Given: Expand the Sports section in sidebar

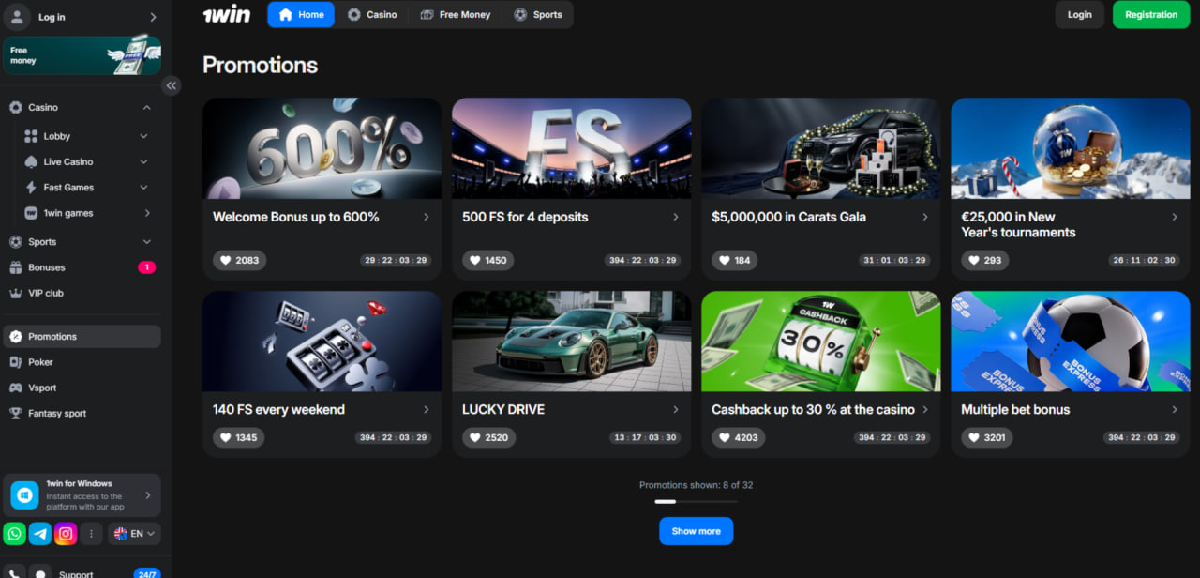Looking at the screenshot, I should (x=147, y=242).
